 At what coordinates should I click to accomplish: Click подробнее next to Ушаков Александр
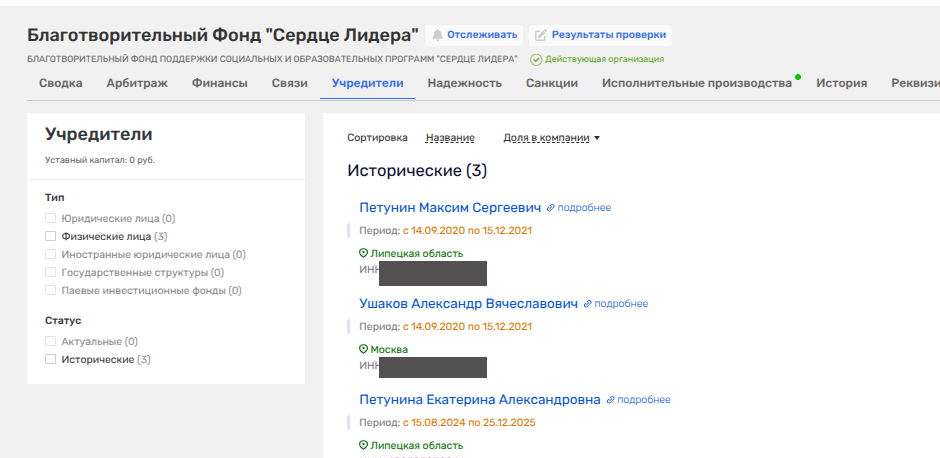(x=621, y=304)
